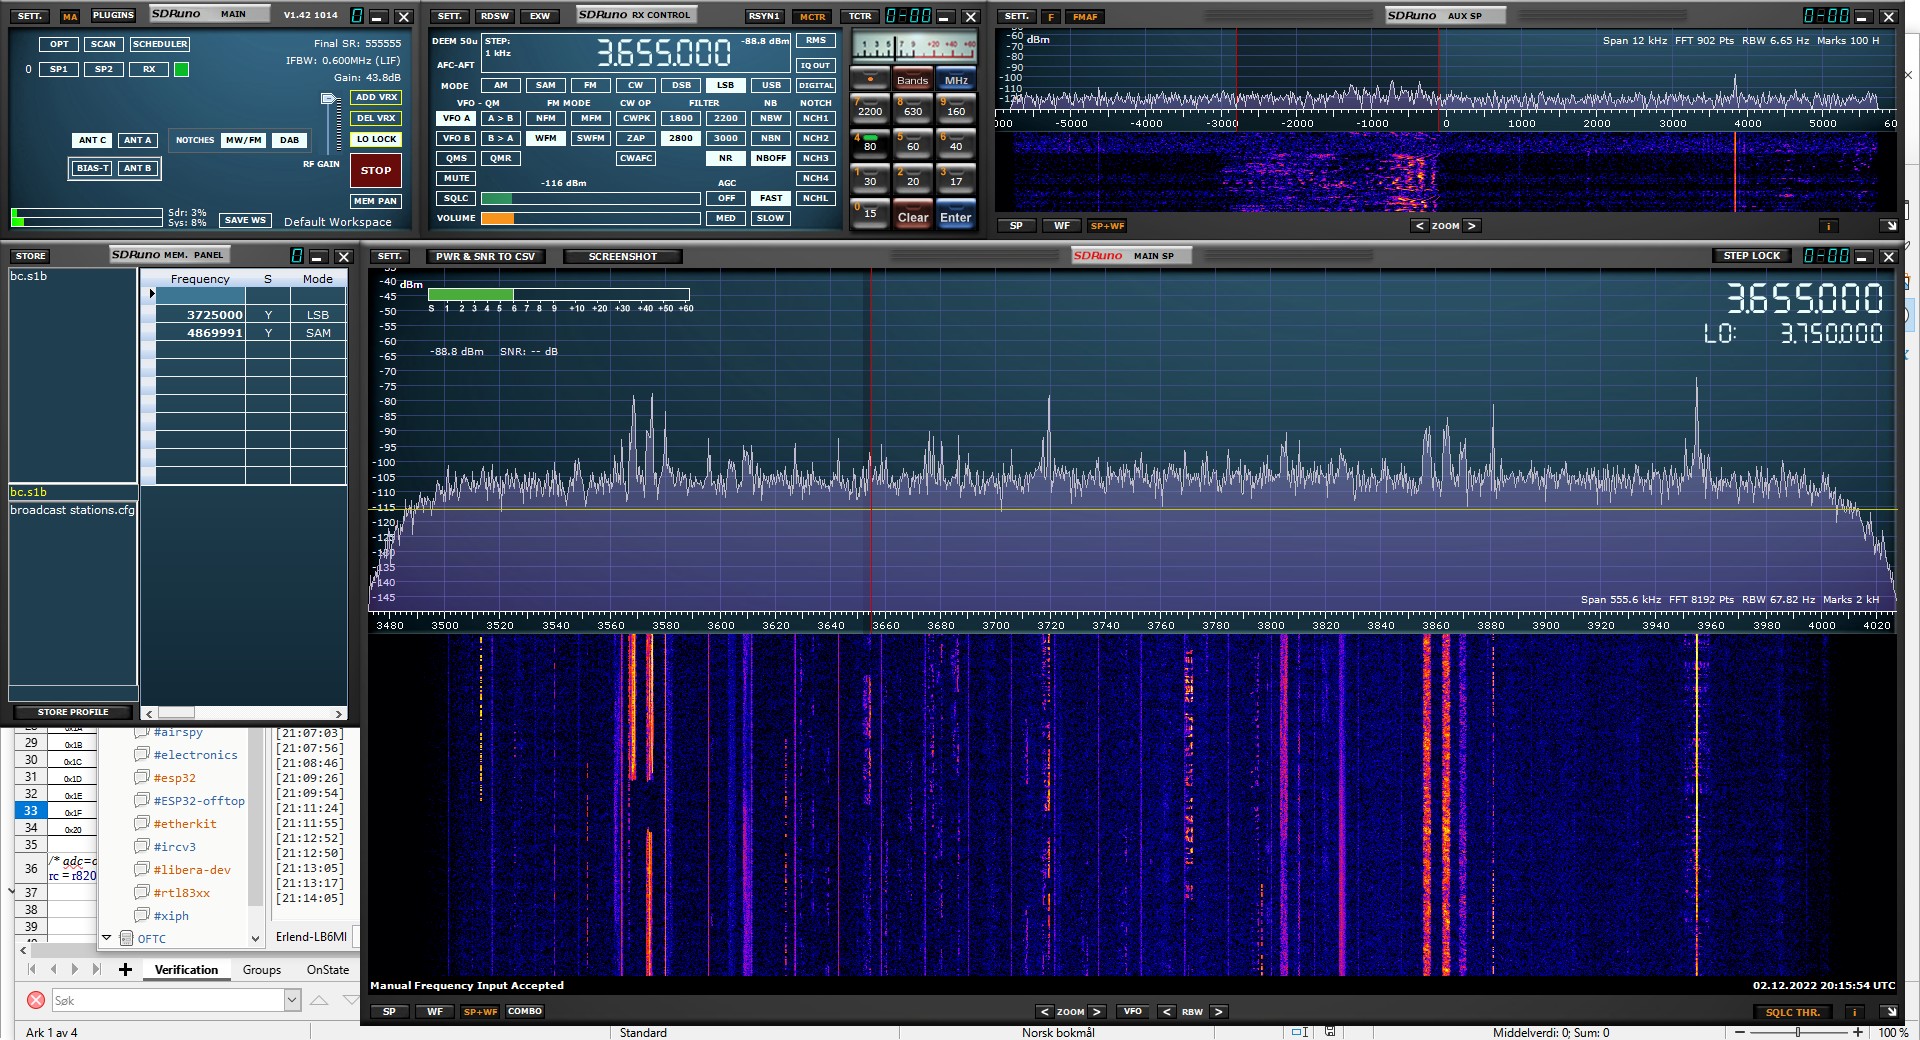Open the Groups sheet tab

point(262,970)
